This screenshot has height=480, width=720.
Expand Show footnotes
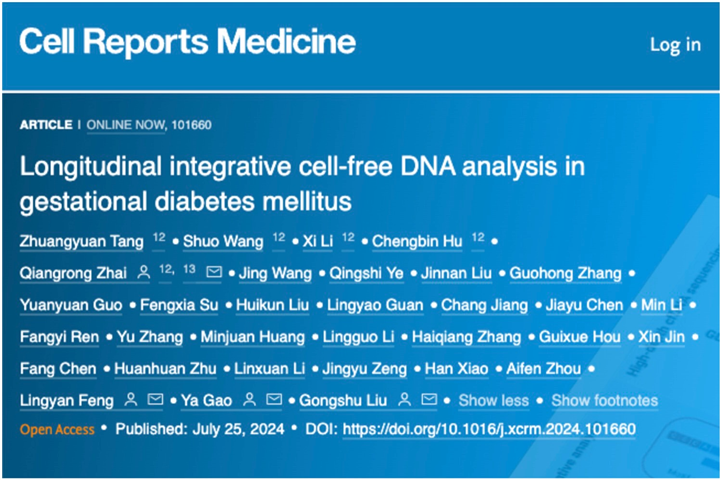pyautogui.click(x=605, y=401)
